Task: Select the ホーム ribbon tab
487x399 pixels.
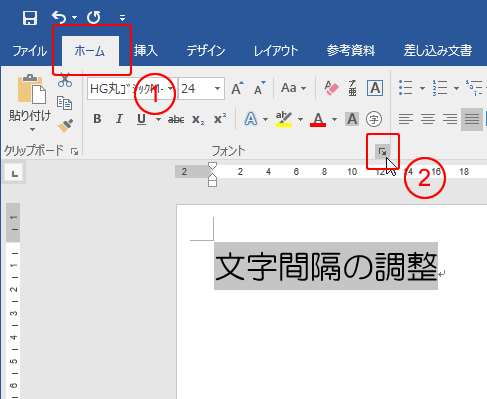Action: point(90,51)
